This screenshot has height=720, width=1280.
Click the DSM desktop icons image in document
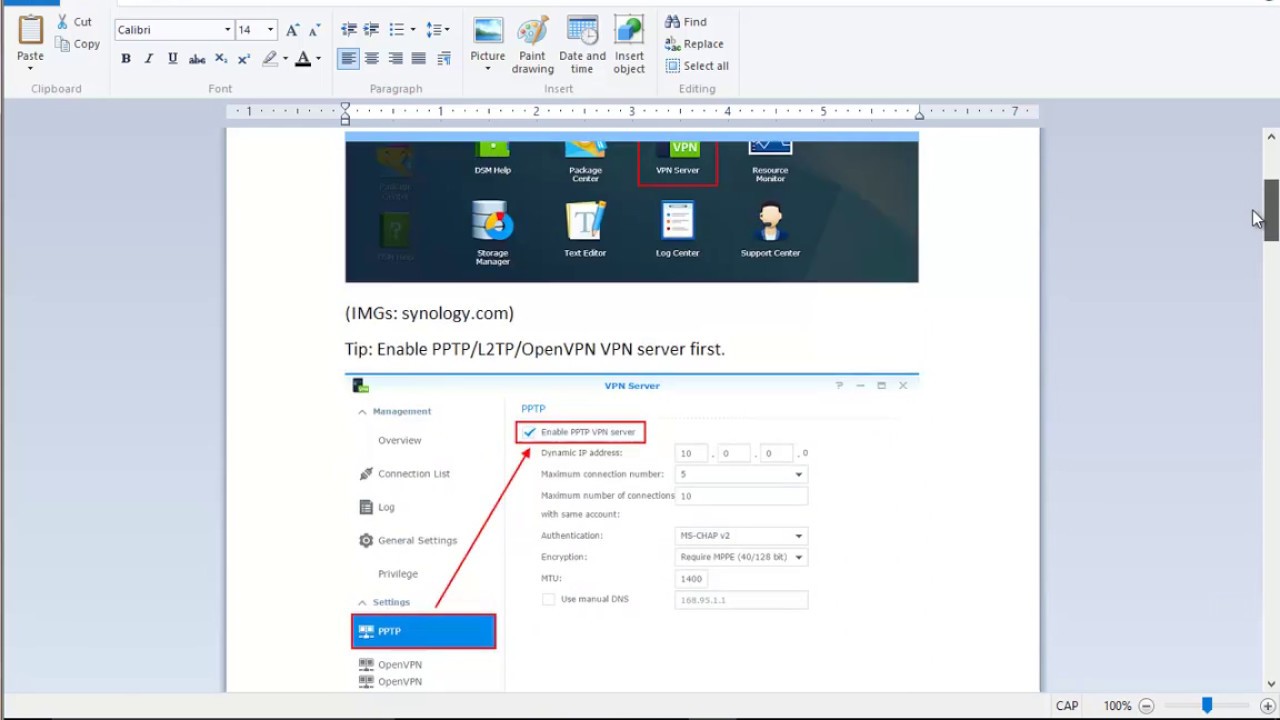(x=632, y=207)
